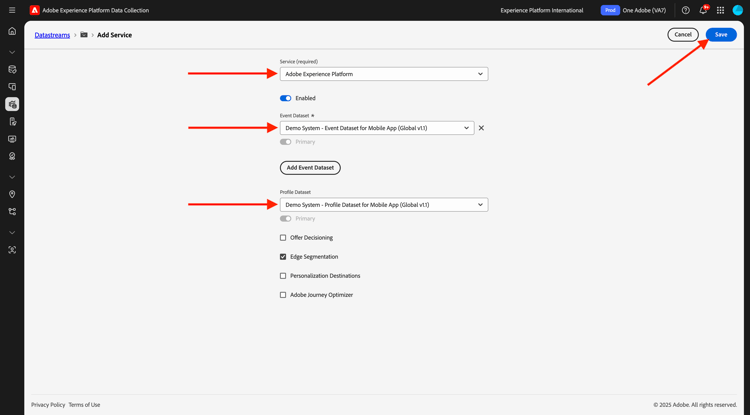This screenshot has width=750, height=415.
Task: Toggle the Enabled switch
Action: pyautogui.click(x=286, y=98)
